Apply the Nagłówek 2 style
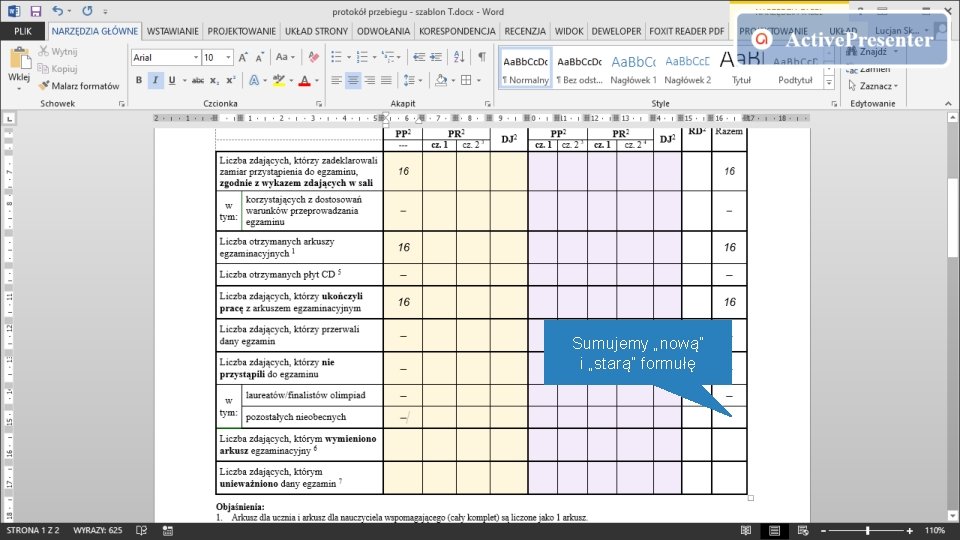 point(687,69)
